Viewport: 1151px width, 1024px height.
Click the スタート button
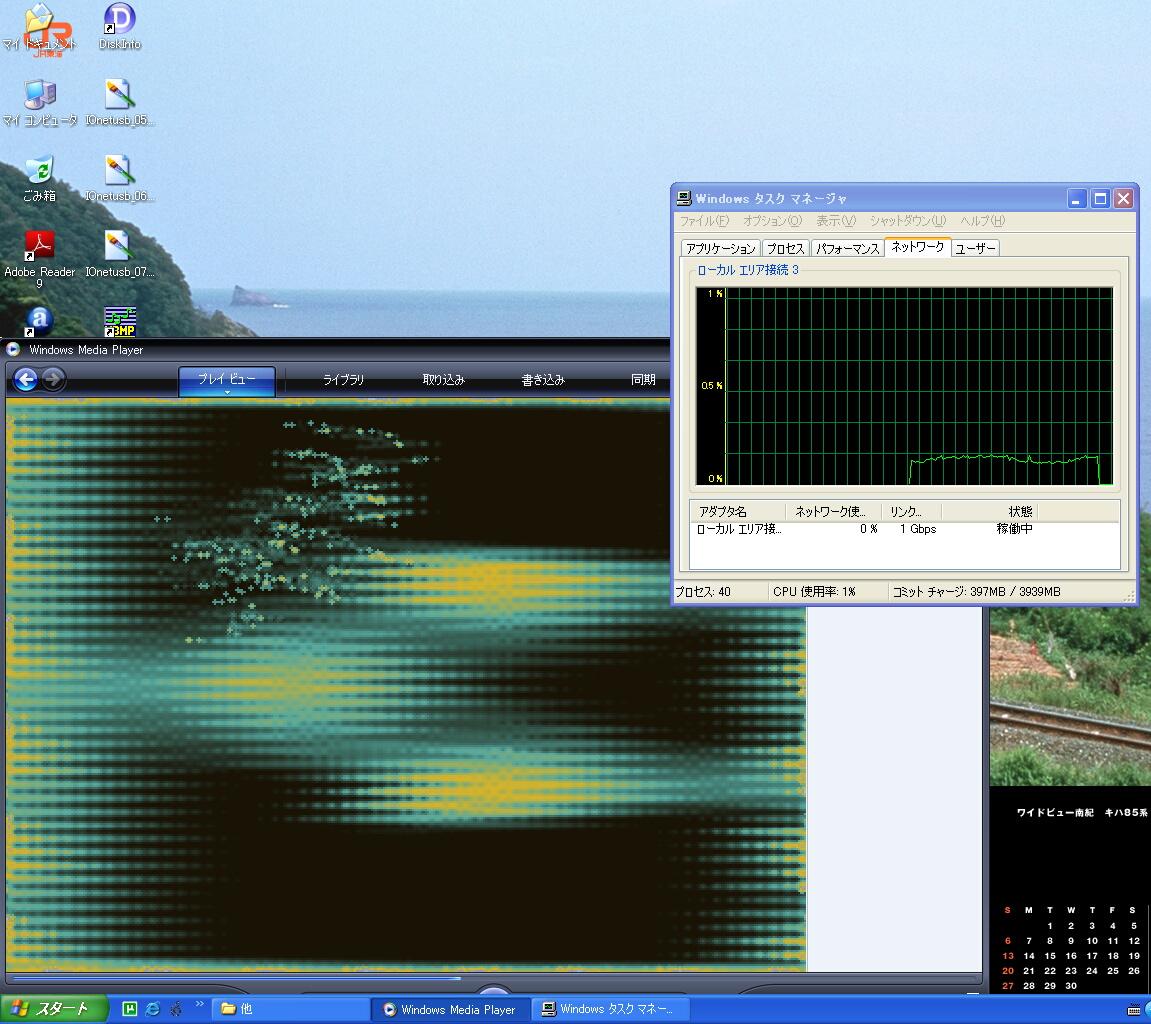[x=50, y=1009]
